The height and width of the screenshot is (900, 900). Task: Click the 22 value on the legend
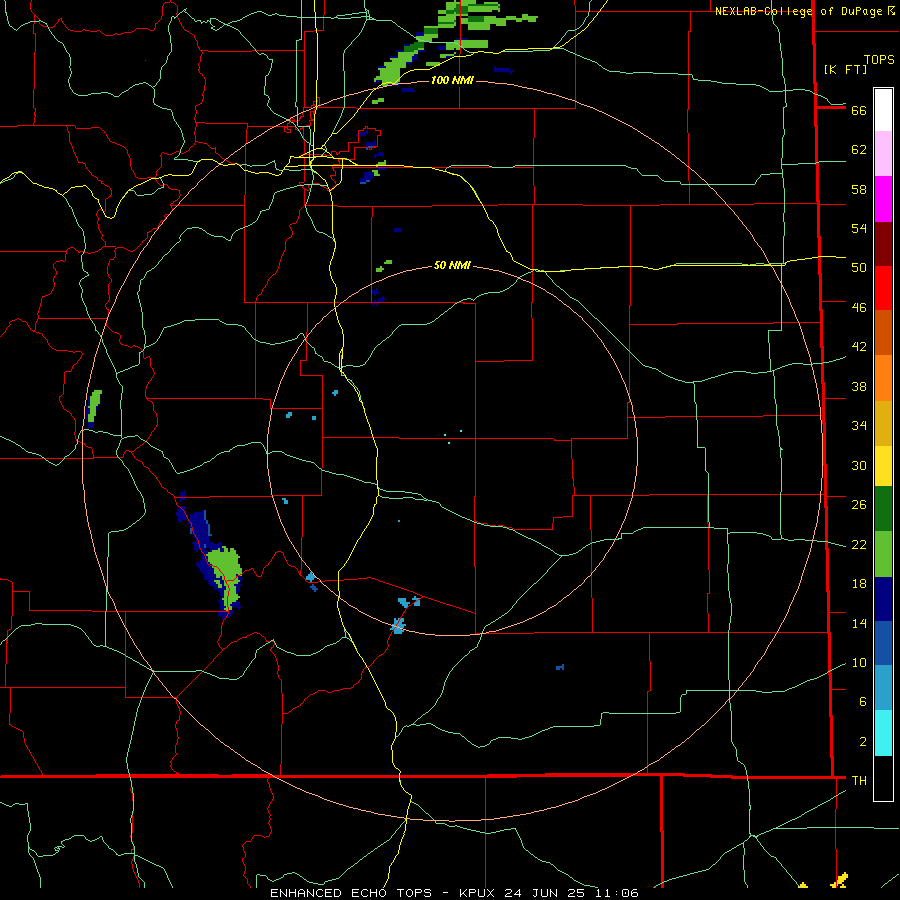pyautogui.click(x=859, y=544)
